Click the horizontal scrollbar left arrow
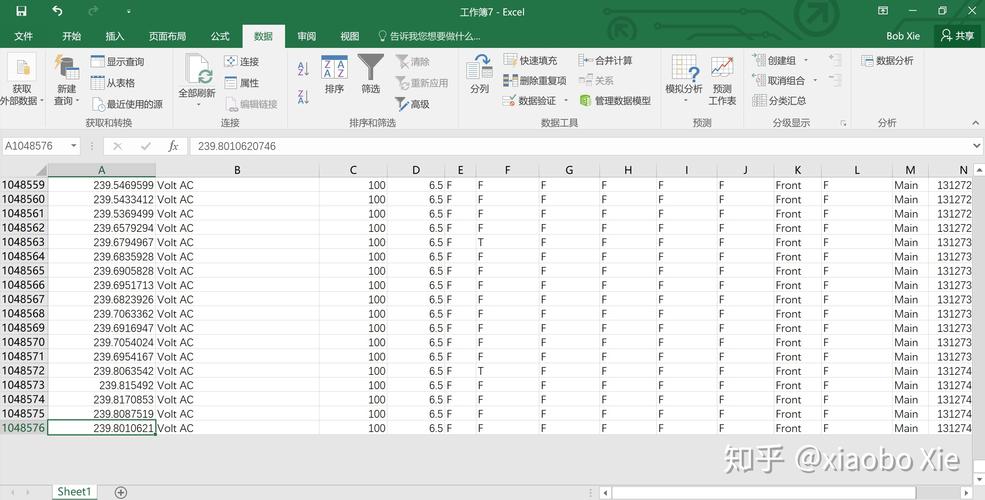 [606, 492]
